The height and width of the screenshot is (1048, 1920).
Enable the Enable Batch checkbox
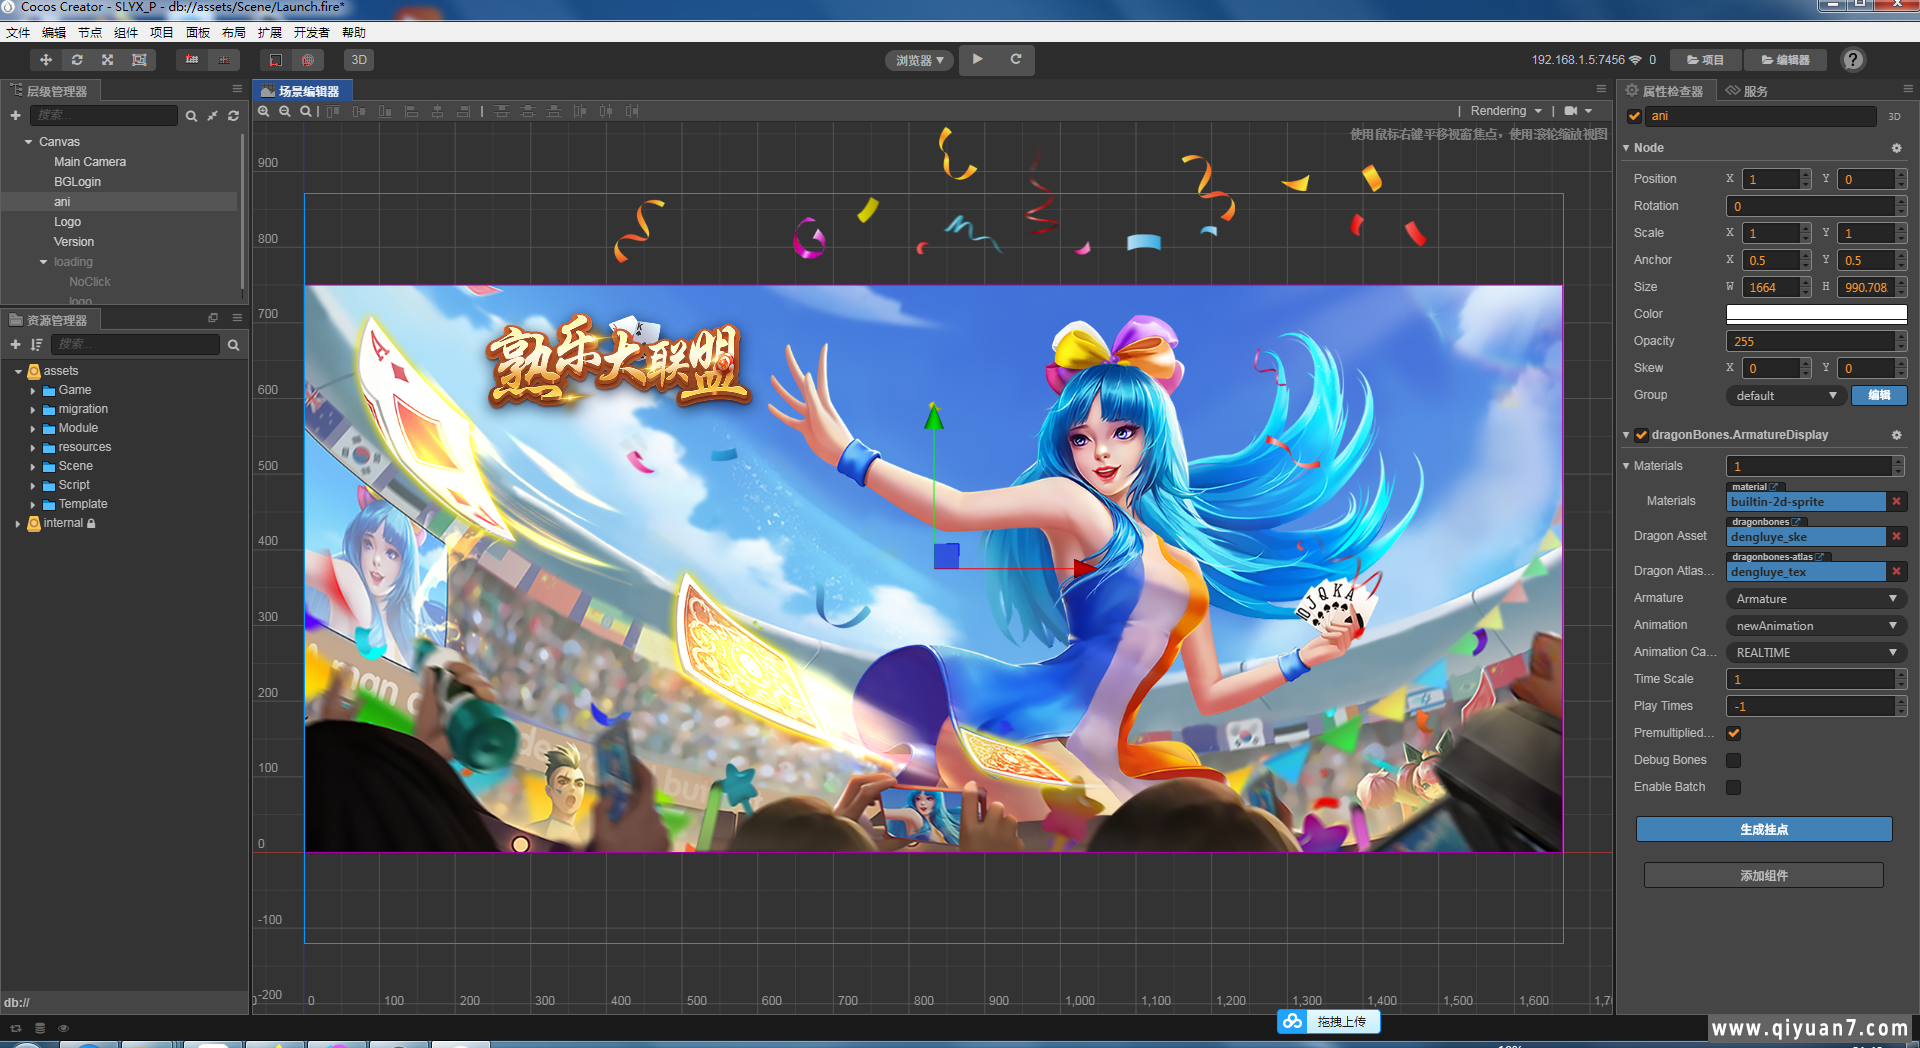pyautogui.click(x=1734, y=787)
